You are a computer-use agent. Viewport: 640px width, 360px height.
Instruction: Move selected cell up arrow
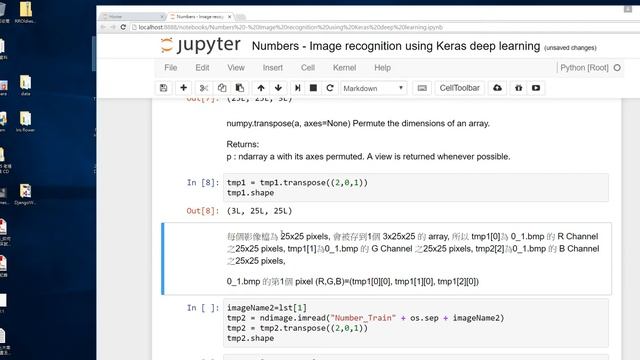click(261, 88)
